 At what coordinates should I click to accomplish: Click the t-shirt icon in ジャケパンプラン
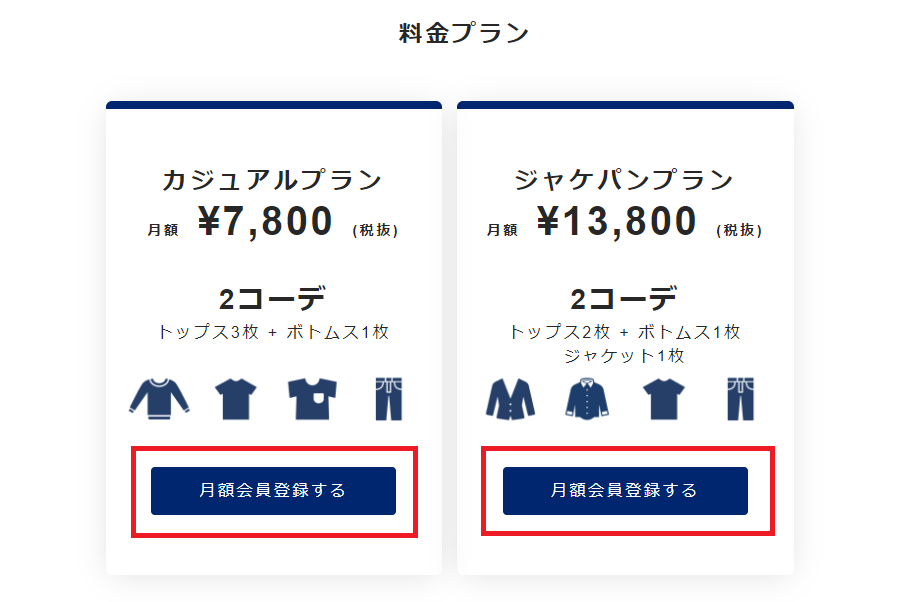click(664, 399)
